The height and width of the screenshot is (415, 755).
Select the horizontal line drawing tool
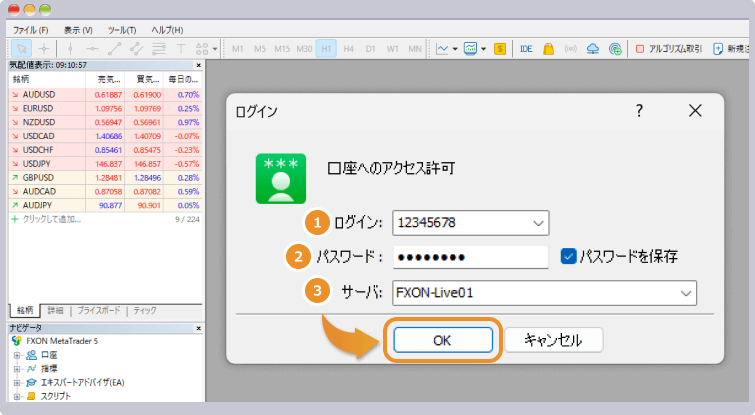coord(92,49)
